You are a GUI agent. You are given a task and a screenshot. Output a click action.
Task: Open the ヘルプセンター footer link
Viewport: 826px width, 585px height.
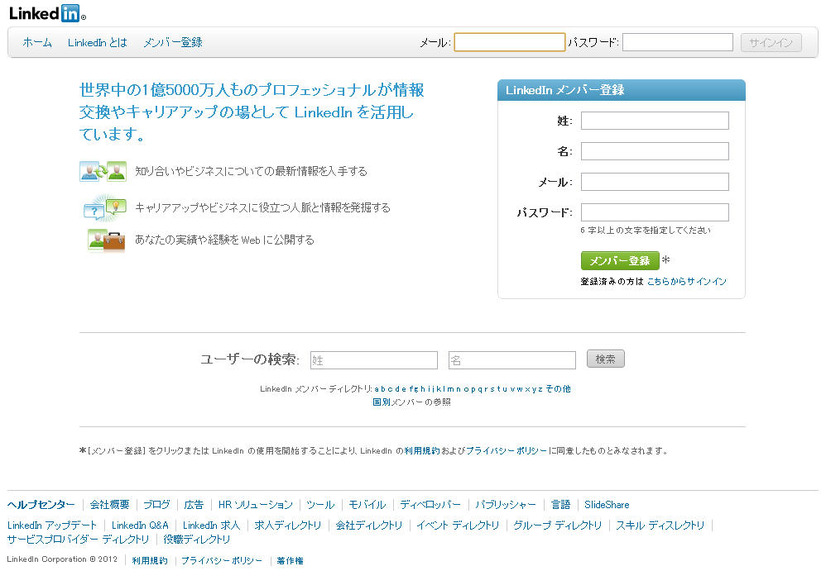click(41, 505)
